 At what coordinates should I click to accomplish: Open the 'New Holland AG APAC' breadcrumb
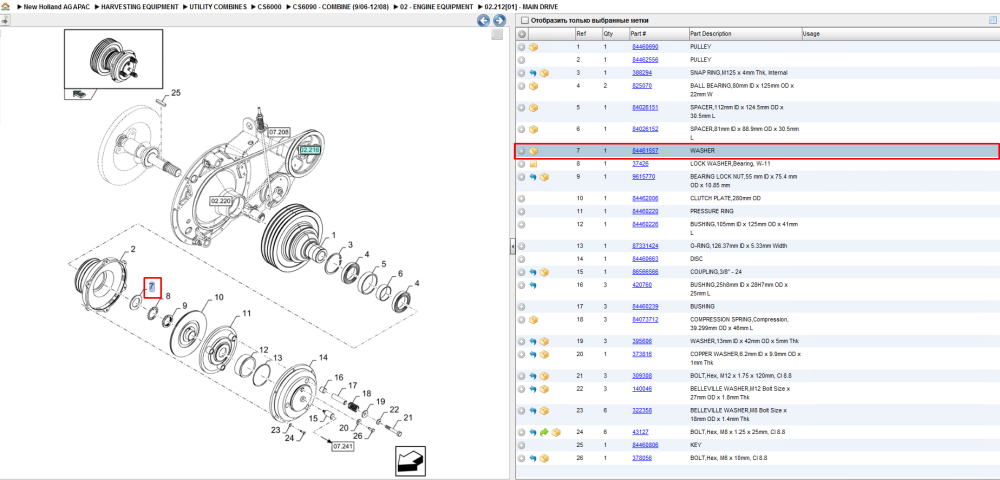(57, 6)
